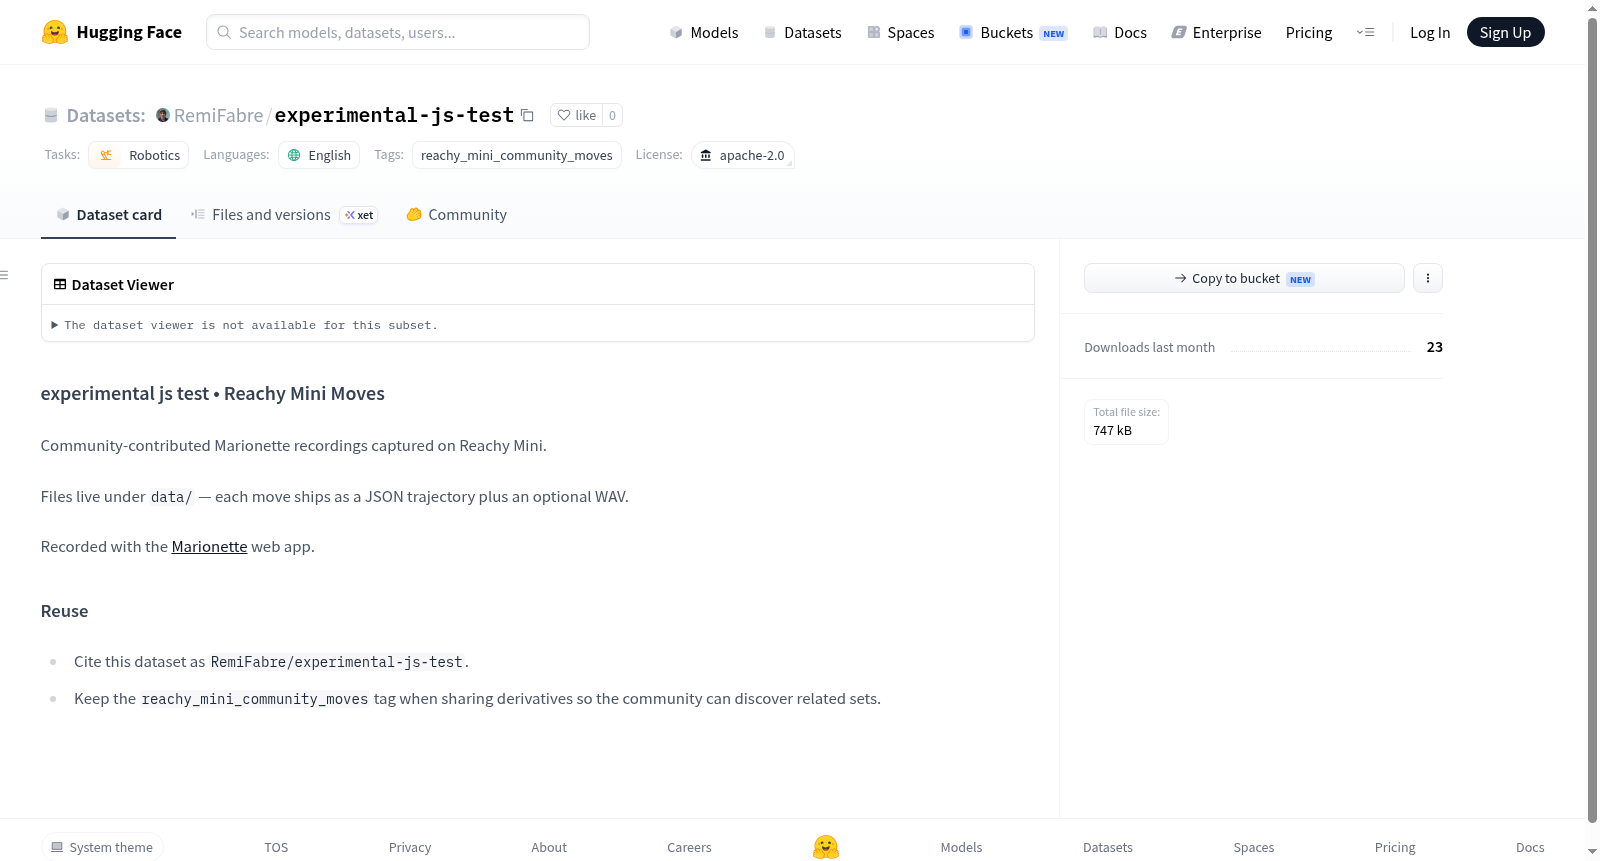Expand the additional navigation menu
The height and width of the screenshot is (861, 1600).
(x=1365, y=32)
